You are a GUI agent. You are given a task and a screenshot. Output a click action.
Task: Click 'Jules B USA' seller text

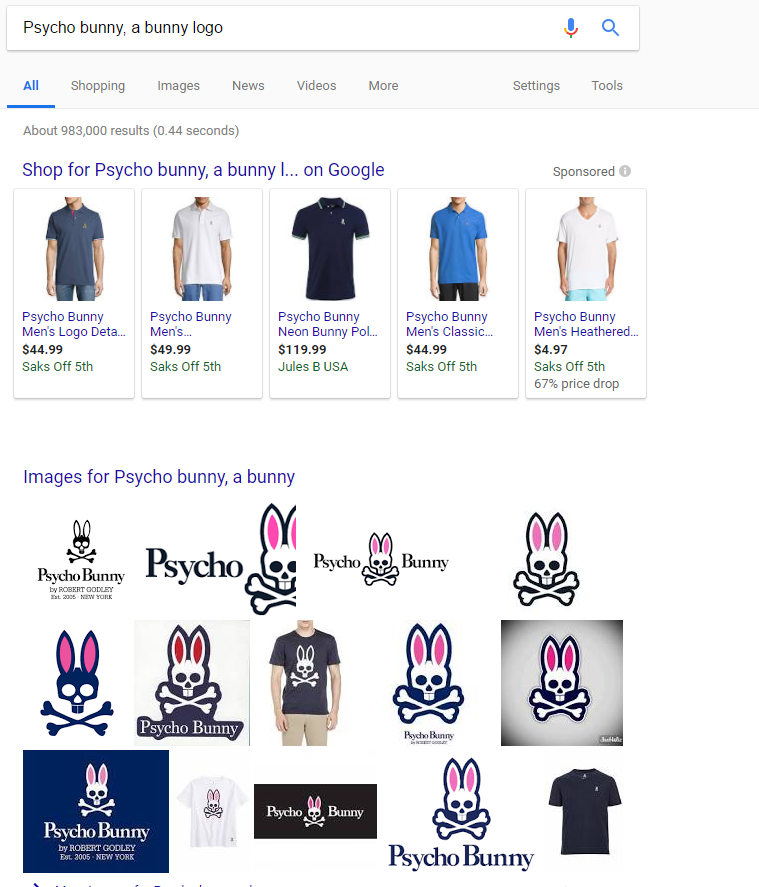313,367
